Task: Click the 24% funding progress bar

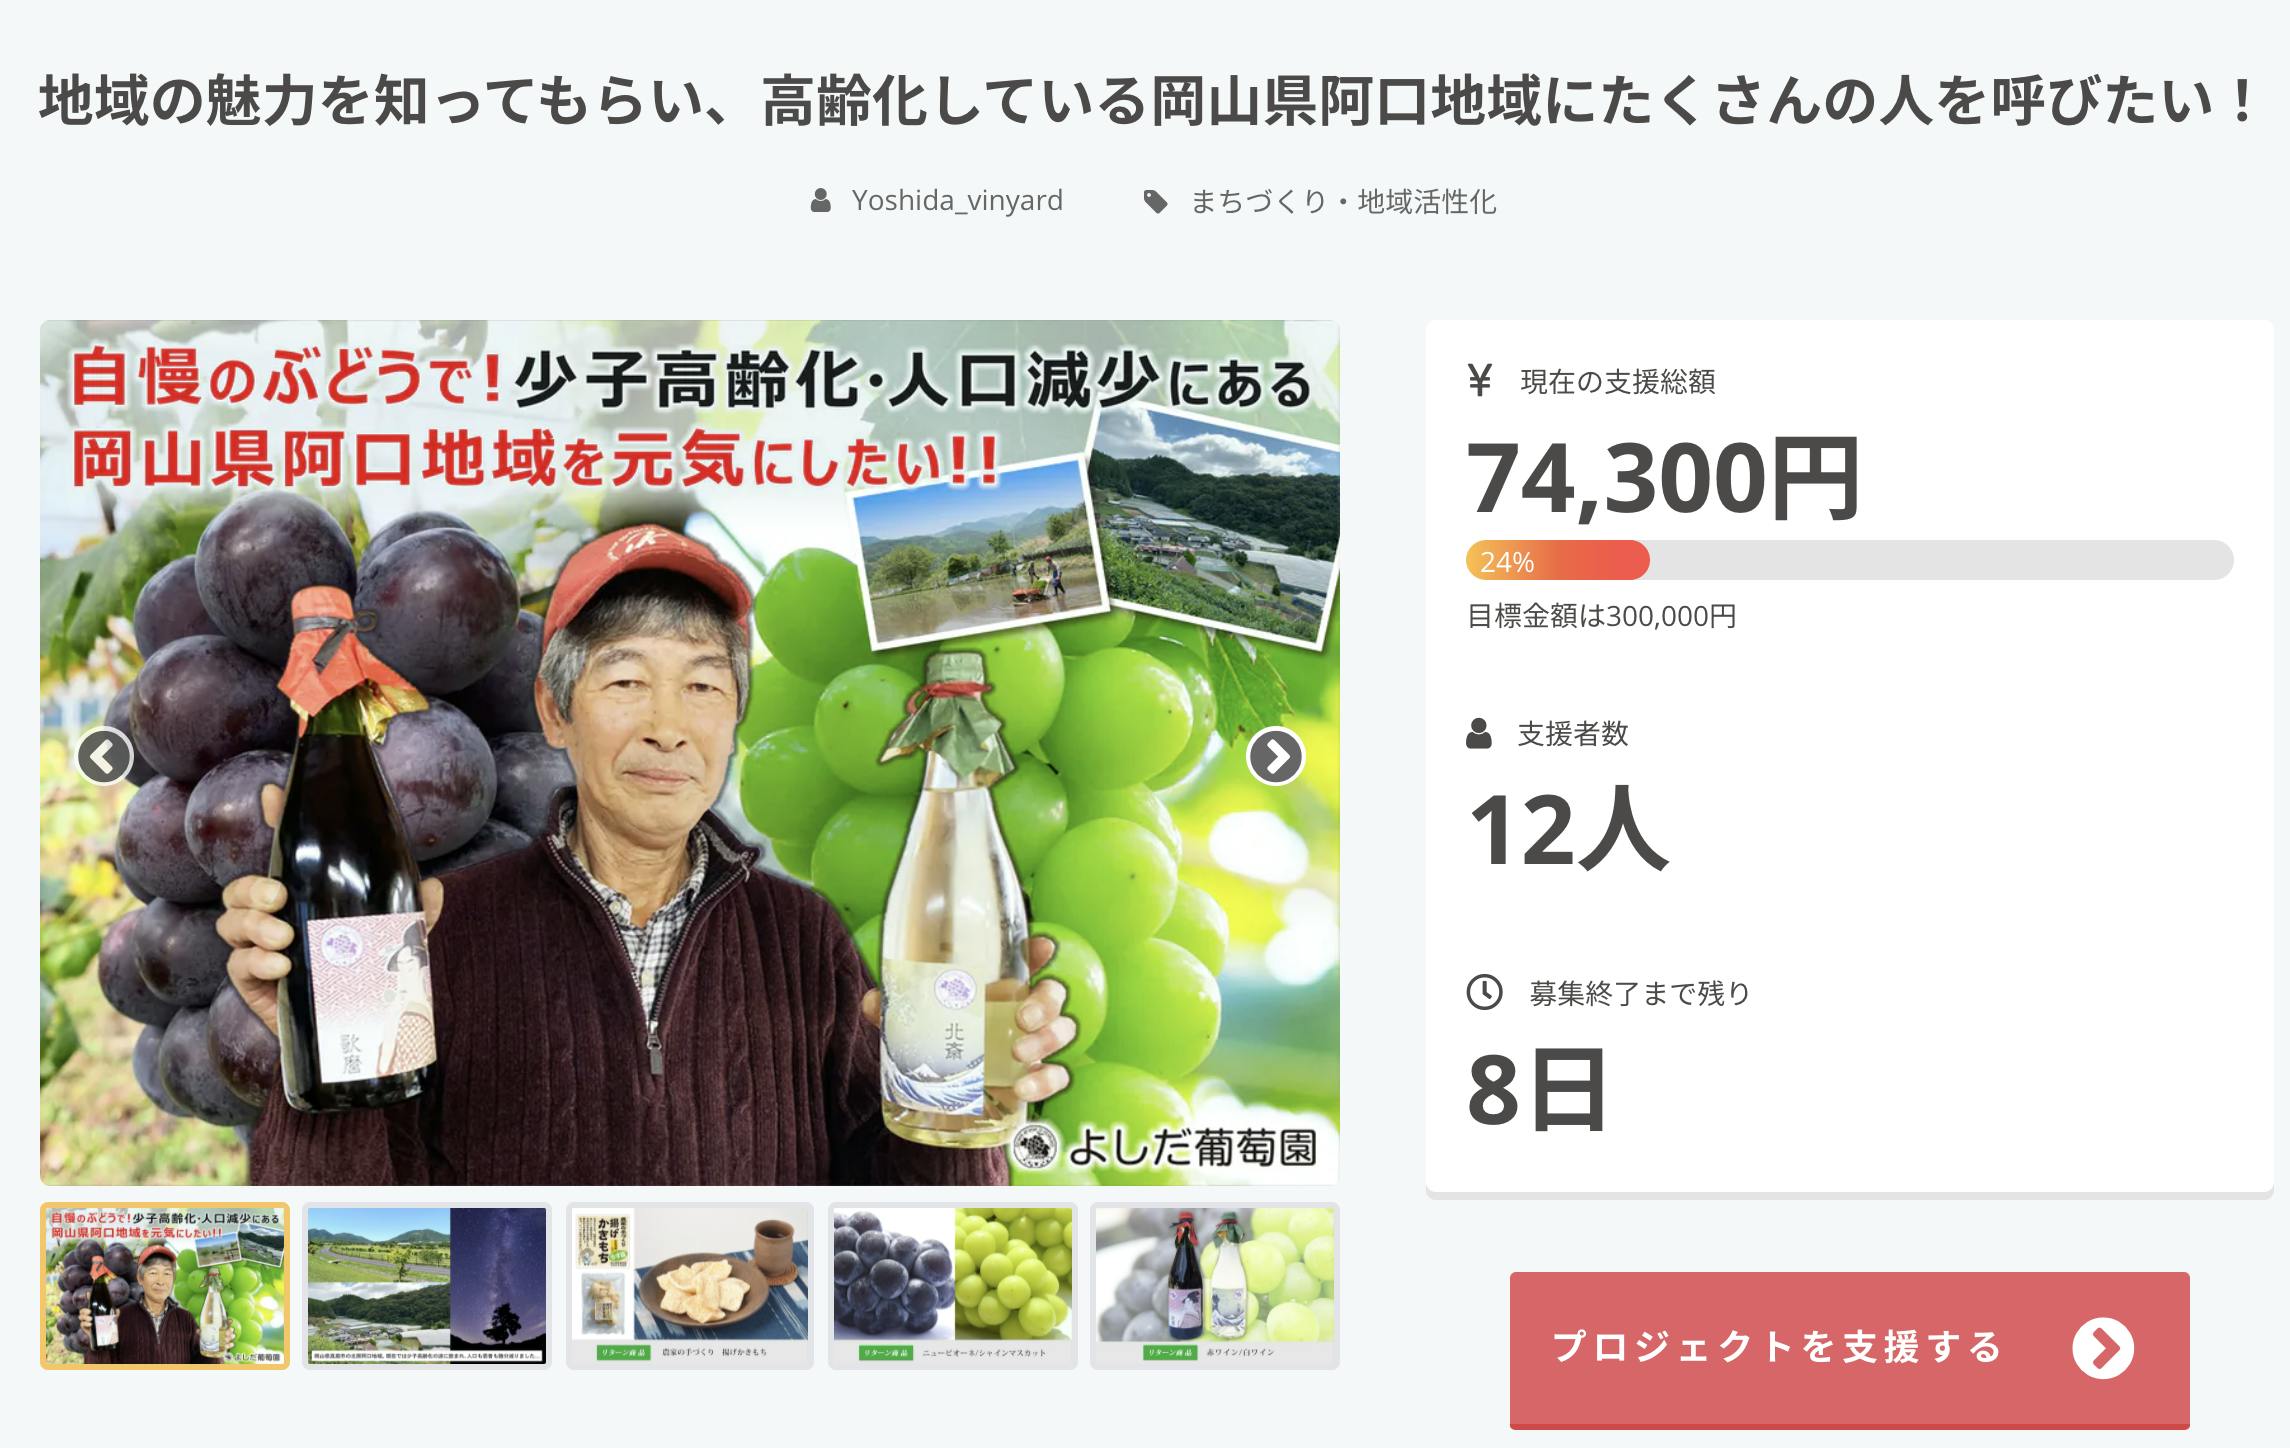Action: [x=1849, y=560]
